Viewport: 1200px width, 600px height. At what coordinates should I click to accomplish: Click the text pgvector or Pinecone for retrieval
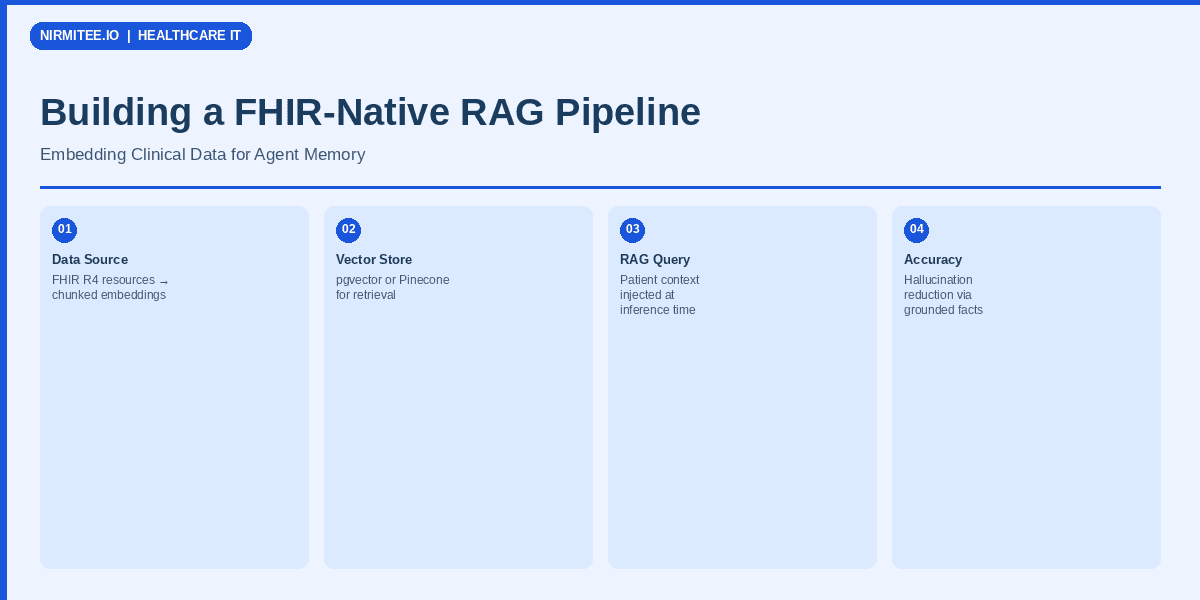pos(393,287)
